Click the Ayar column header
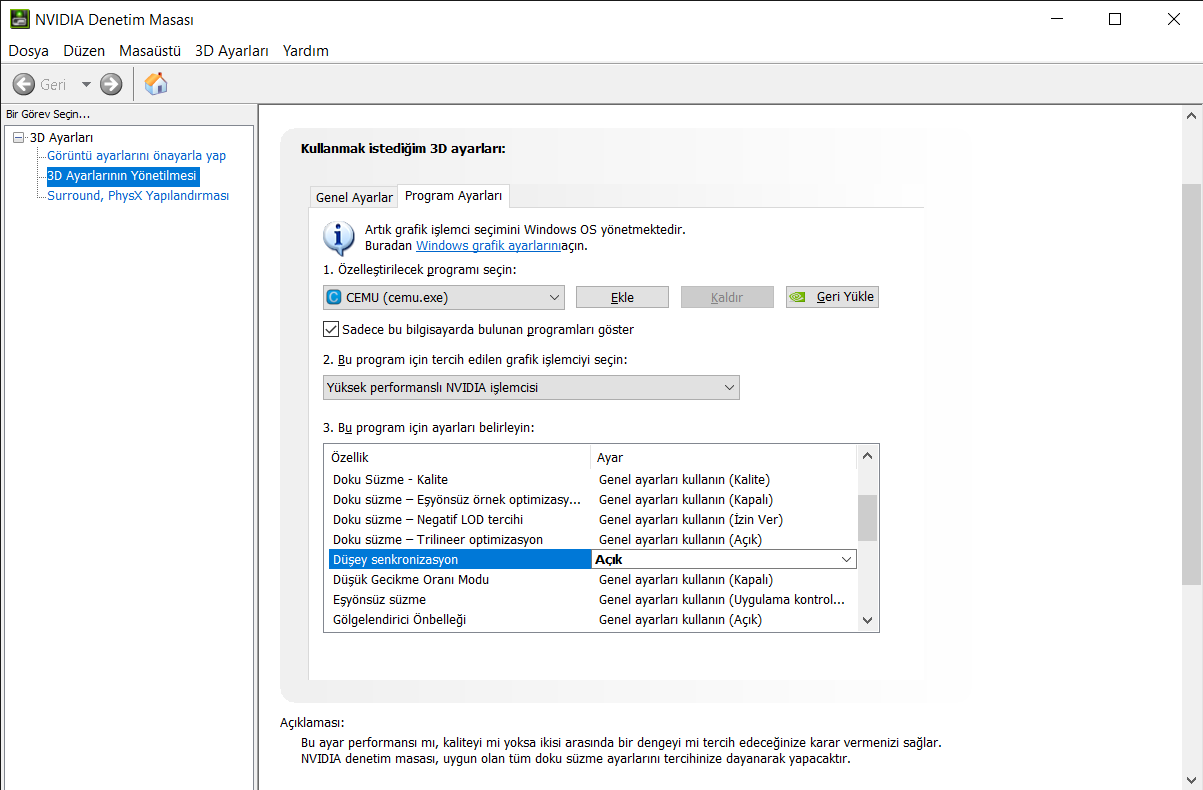Image resolution: width=1203 pixels, height=790 pixels. [723, 457]
